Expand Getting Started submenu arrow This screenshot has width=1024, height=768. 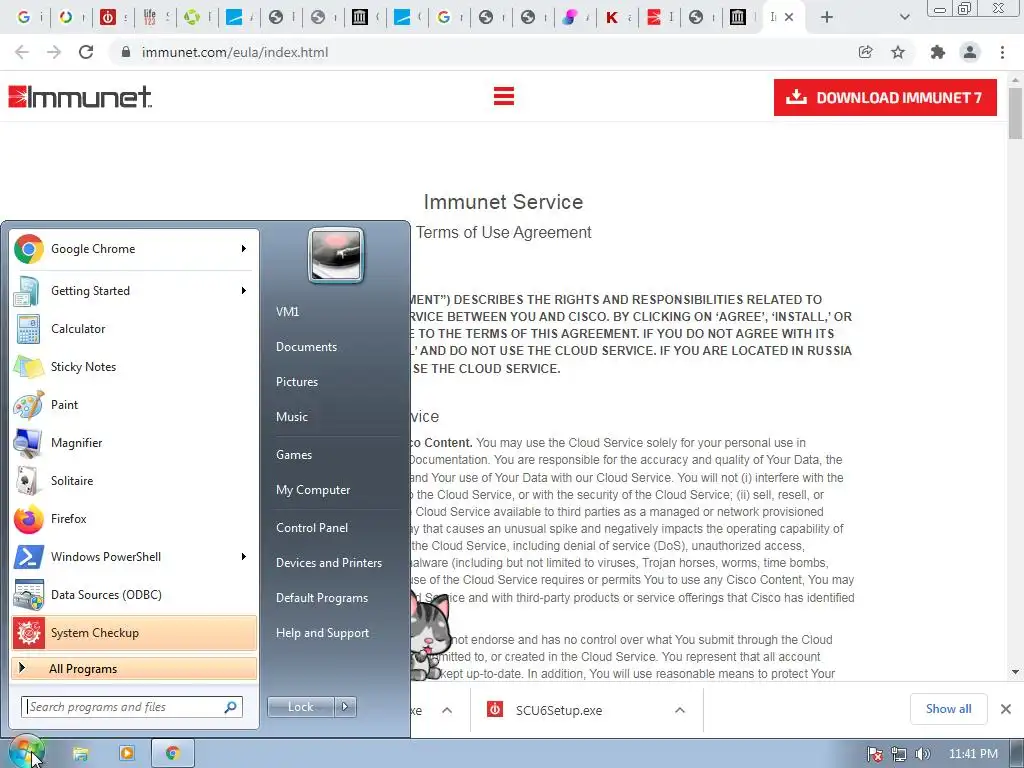[x=244, y=291]
